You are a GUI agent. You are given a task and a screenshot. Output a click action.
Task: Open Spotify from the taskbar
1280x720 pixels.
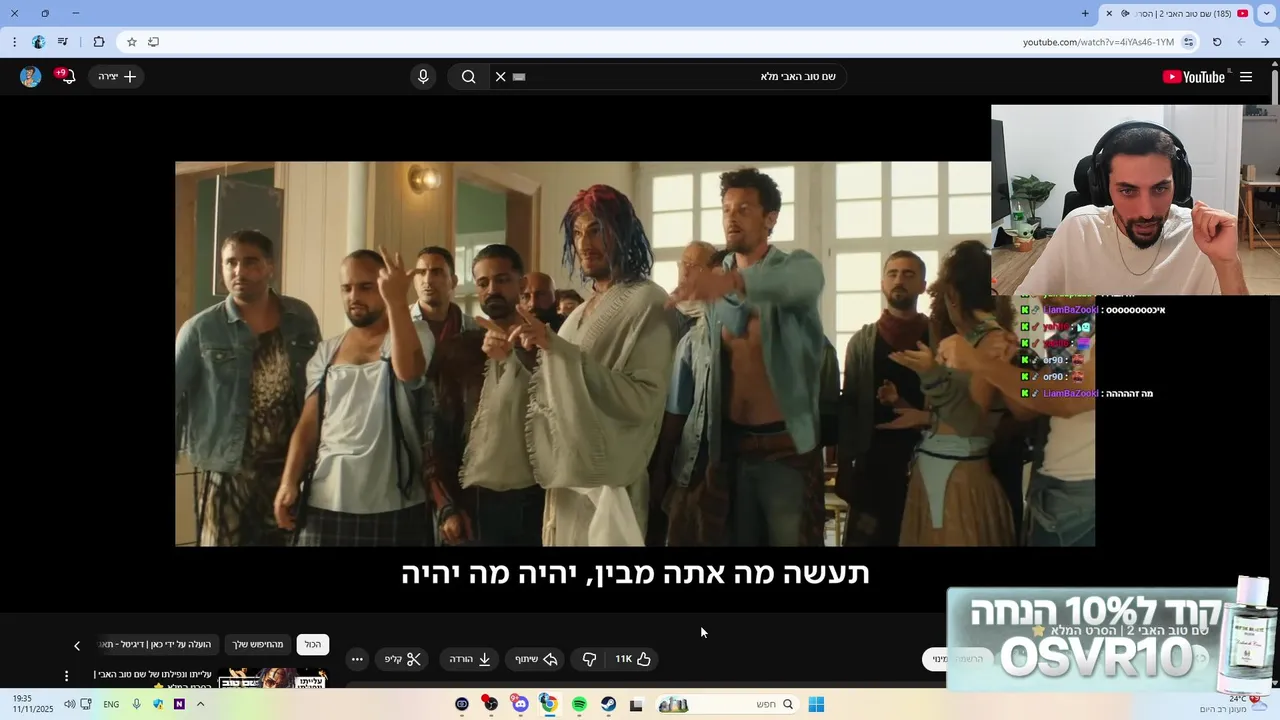click(579, 704)
